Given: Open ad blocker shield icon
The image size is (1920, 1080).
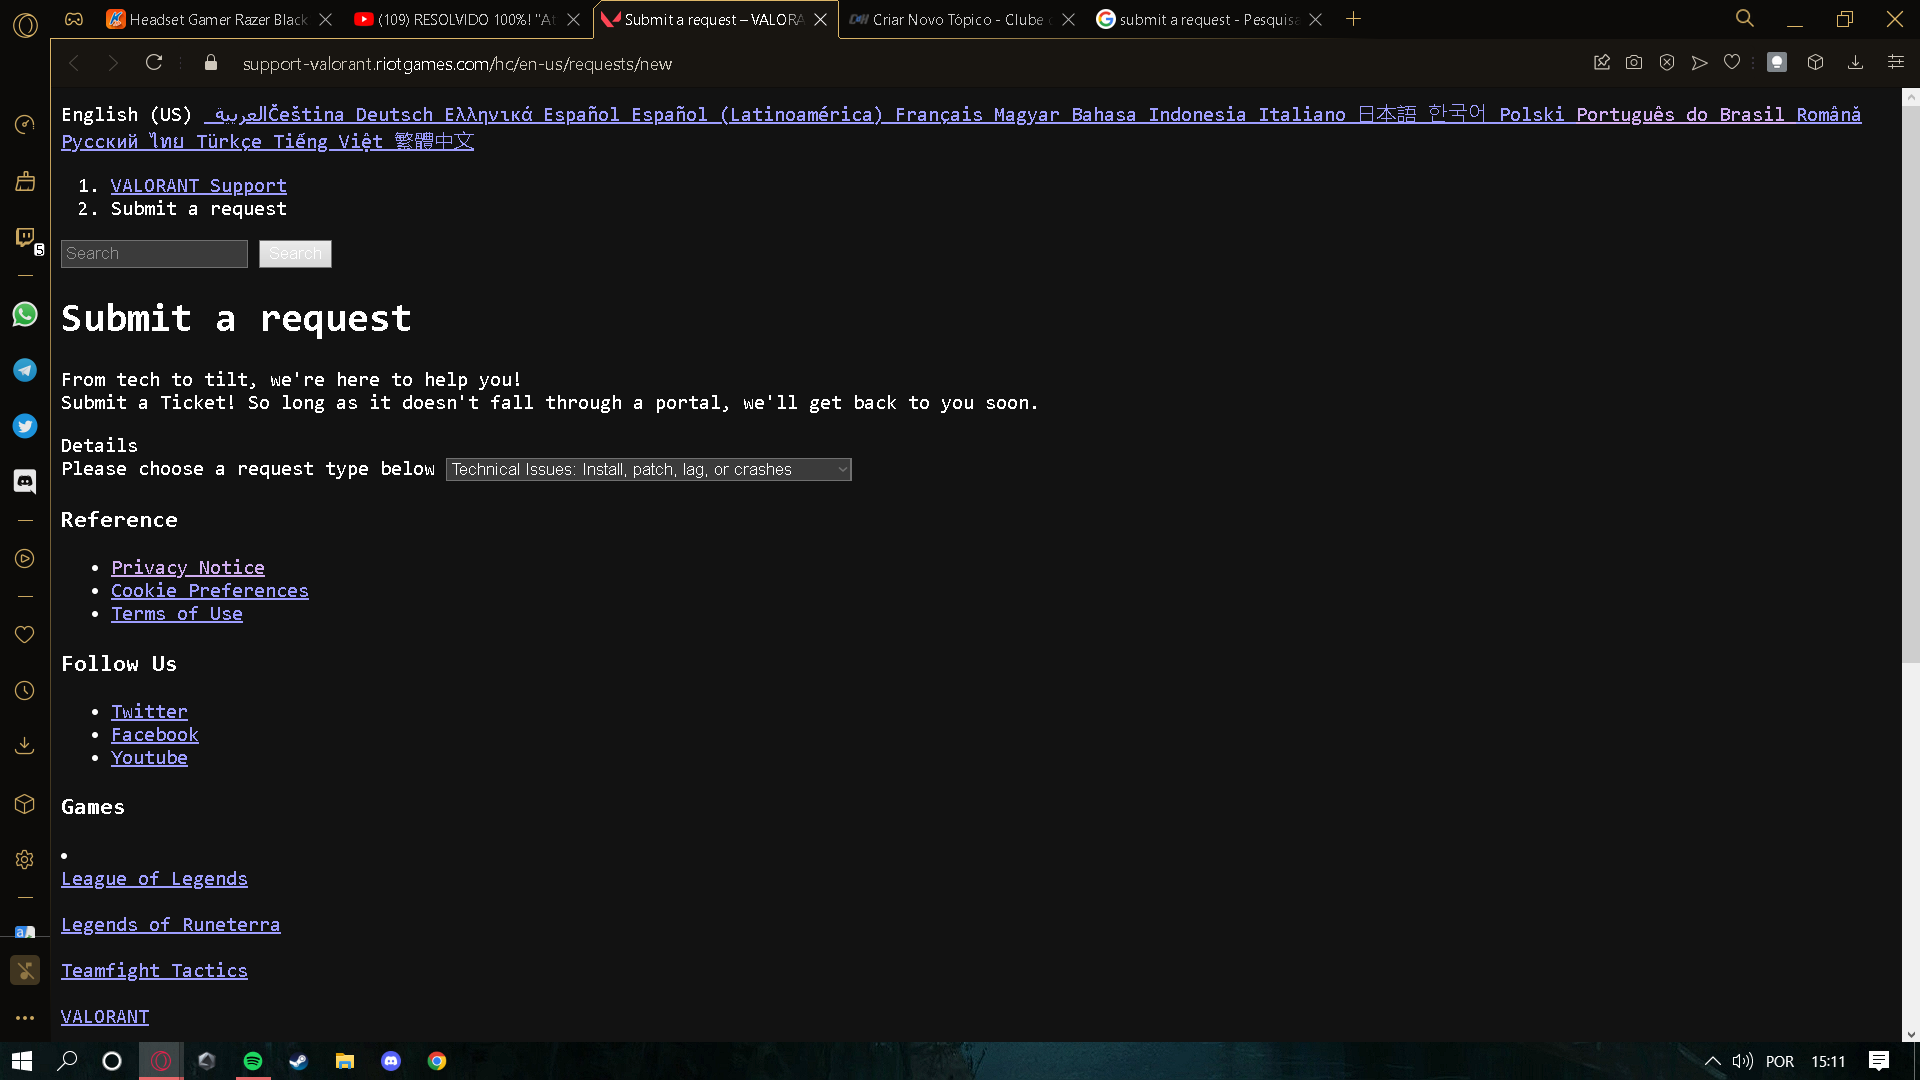Looking at the screenshot, I should 1667,63.
